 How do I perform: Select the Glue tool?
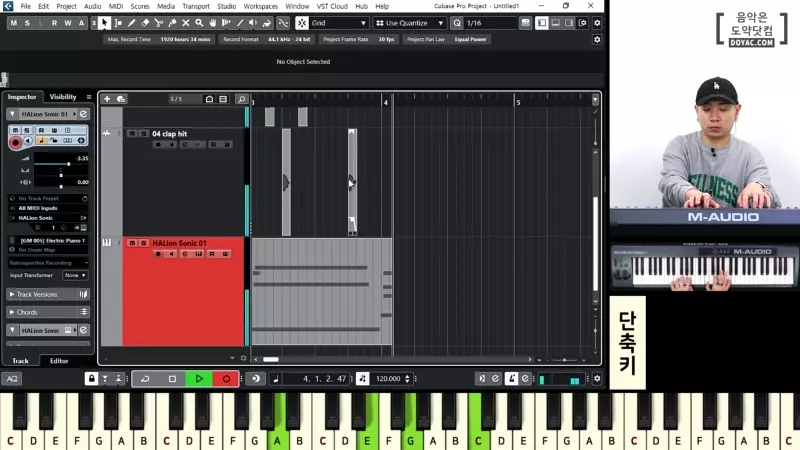point(172,23)
